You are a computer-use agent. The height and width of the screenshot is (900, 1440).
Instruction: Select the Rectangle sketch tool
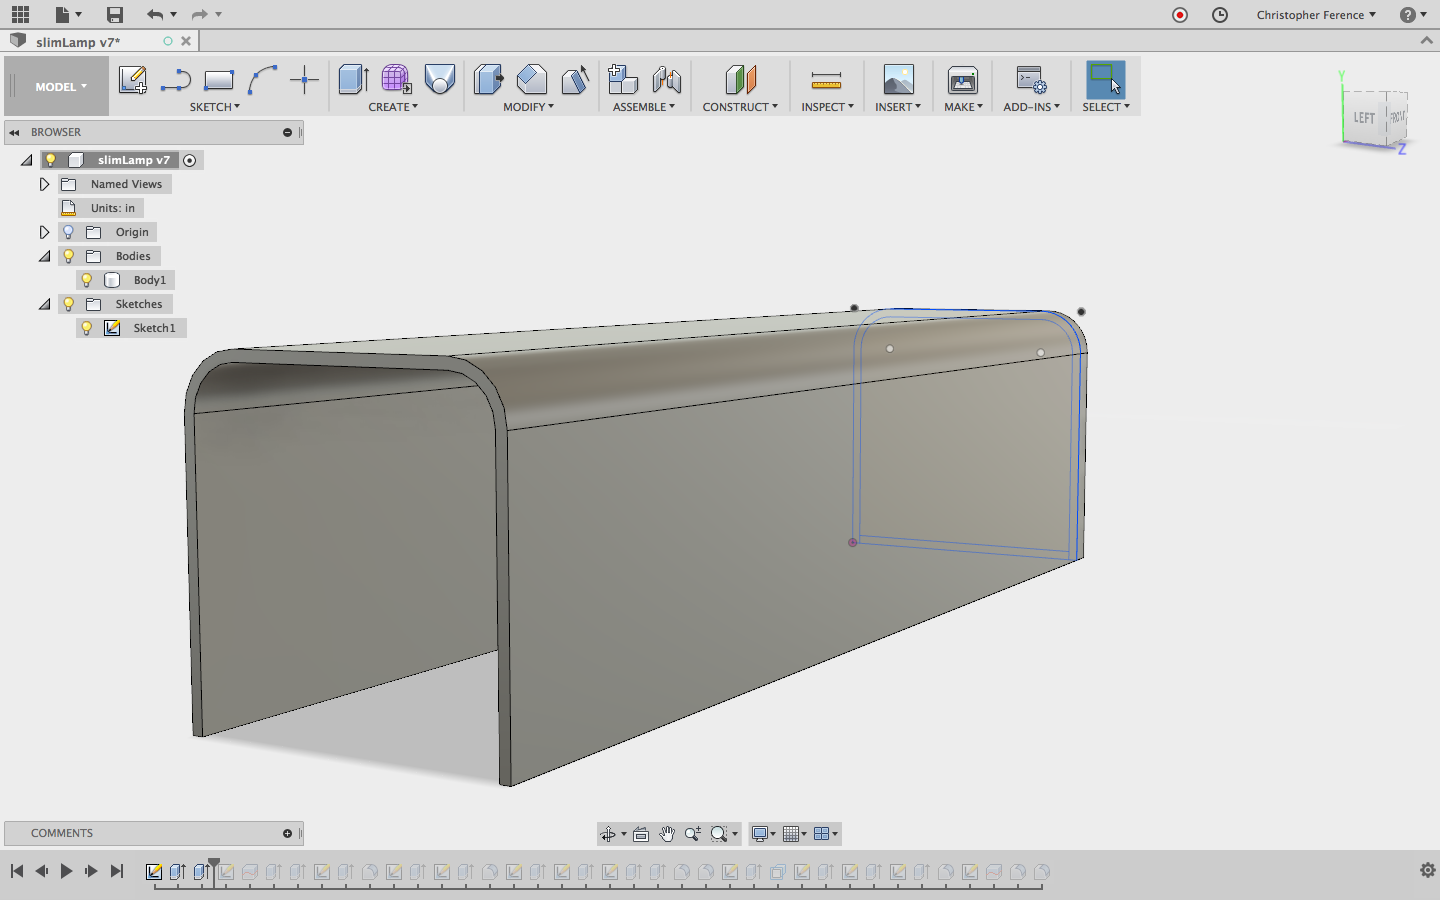click(x=219, y=80)
